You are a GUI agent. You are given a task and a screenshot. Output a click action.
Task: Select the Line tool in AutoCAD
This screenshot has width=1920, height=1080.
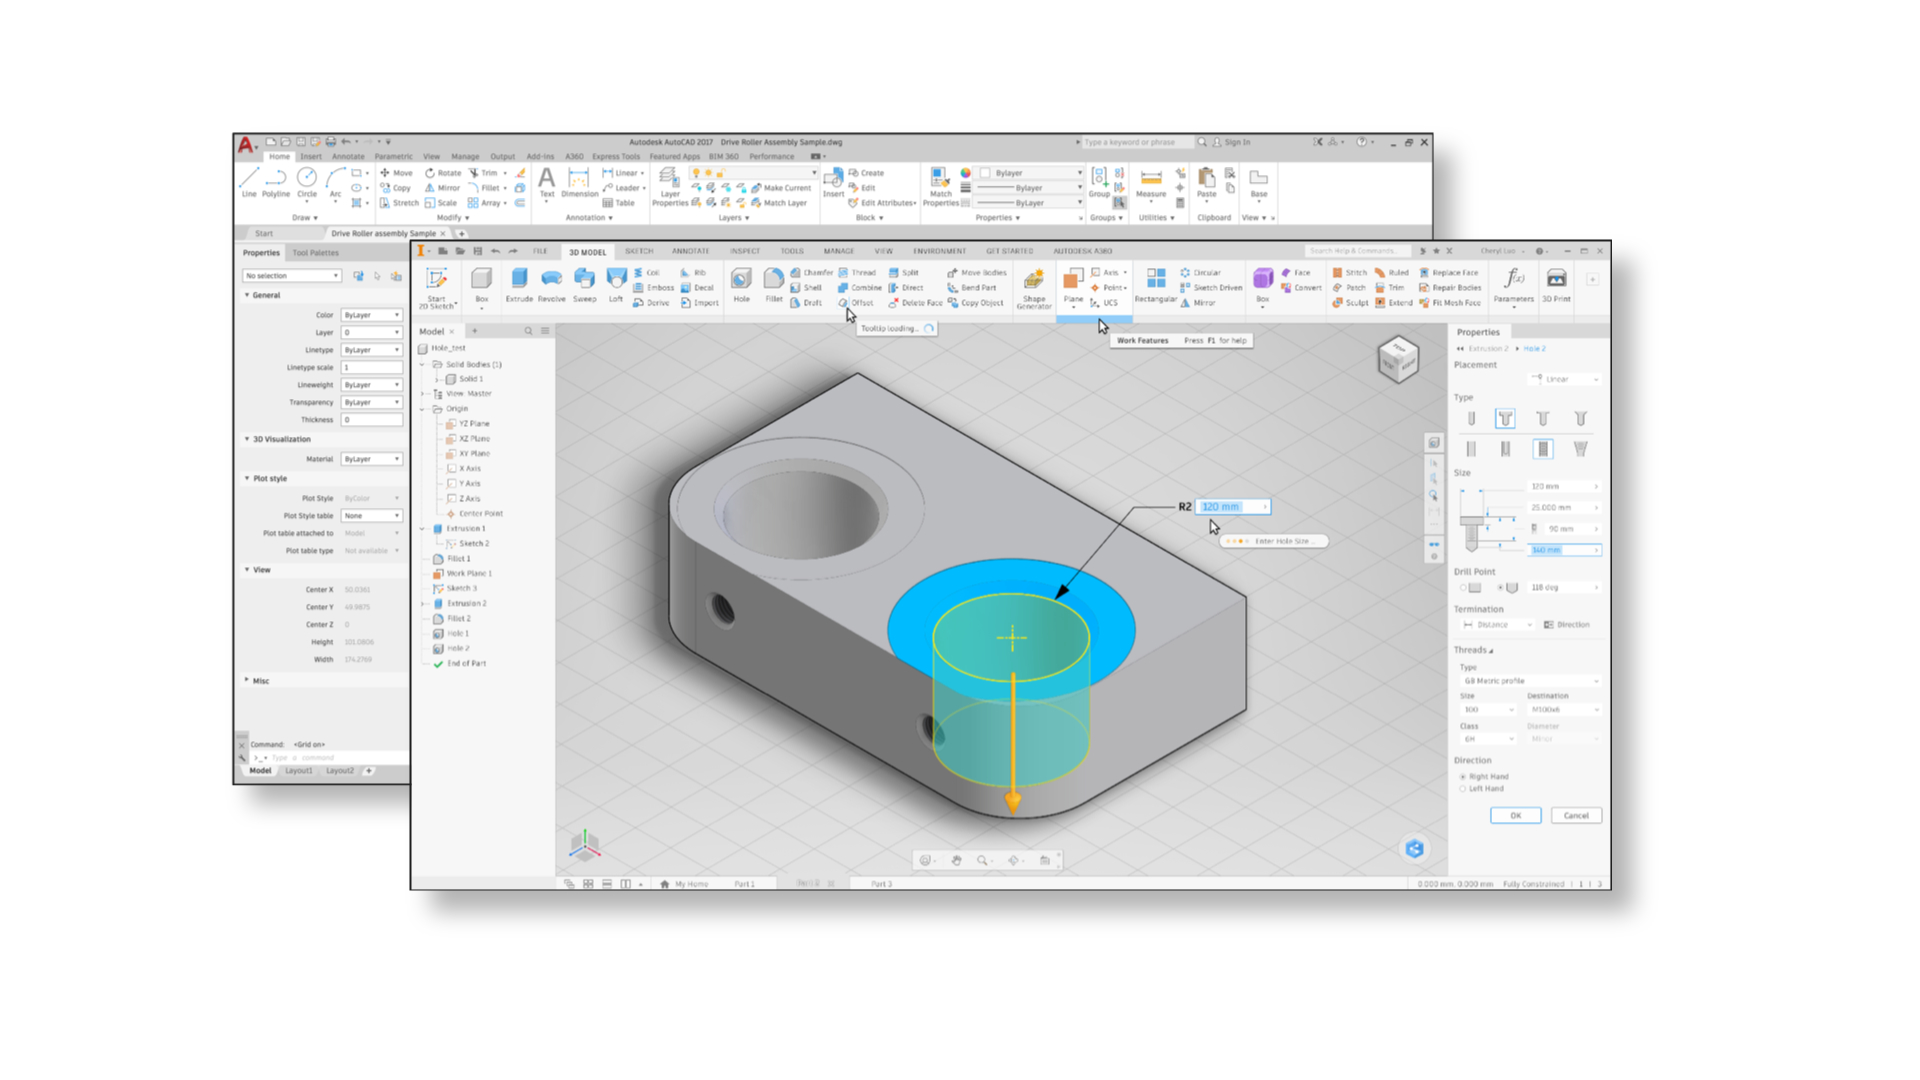pos(249,183)
